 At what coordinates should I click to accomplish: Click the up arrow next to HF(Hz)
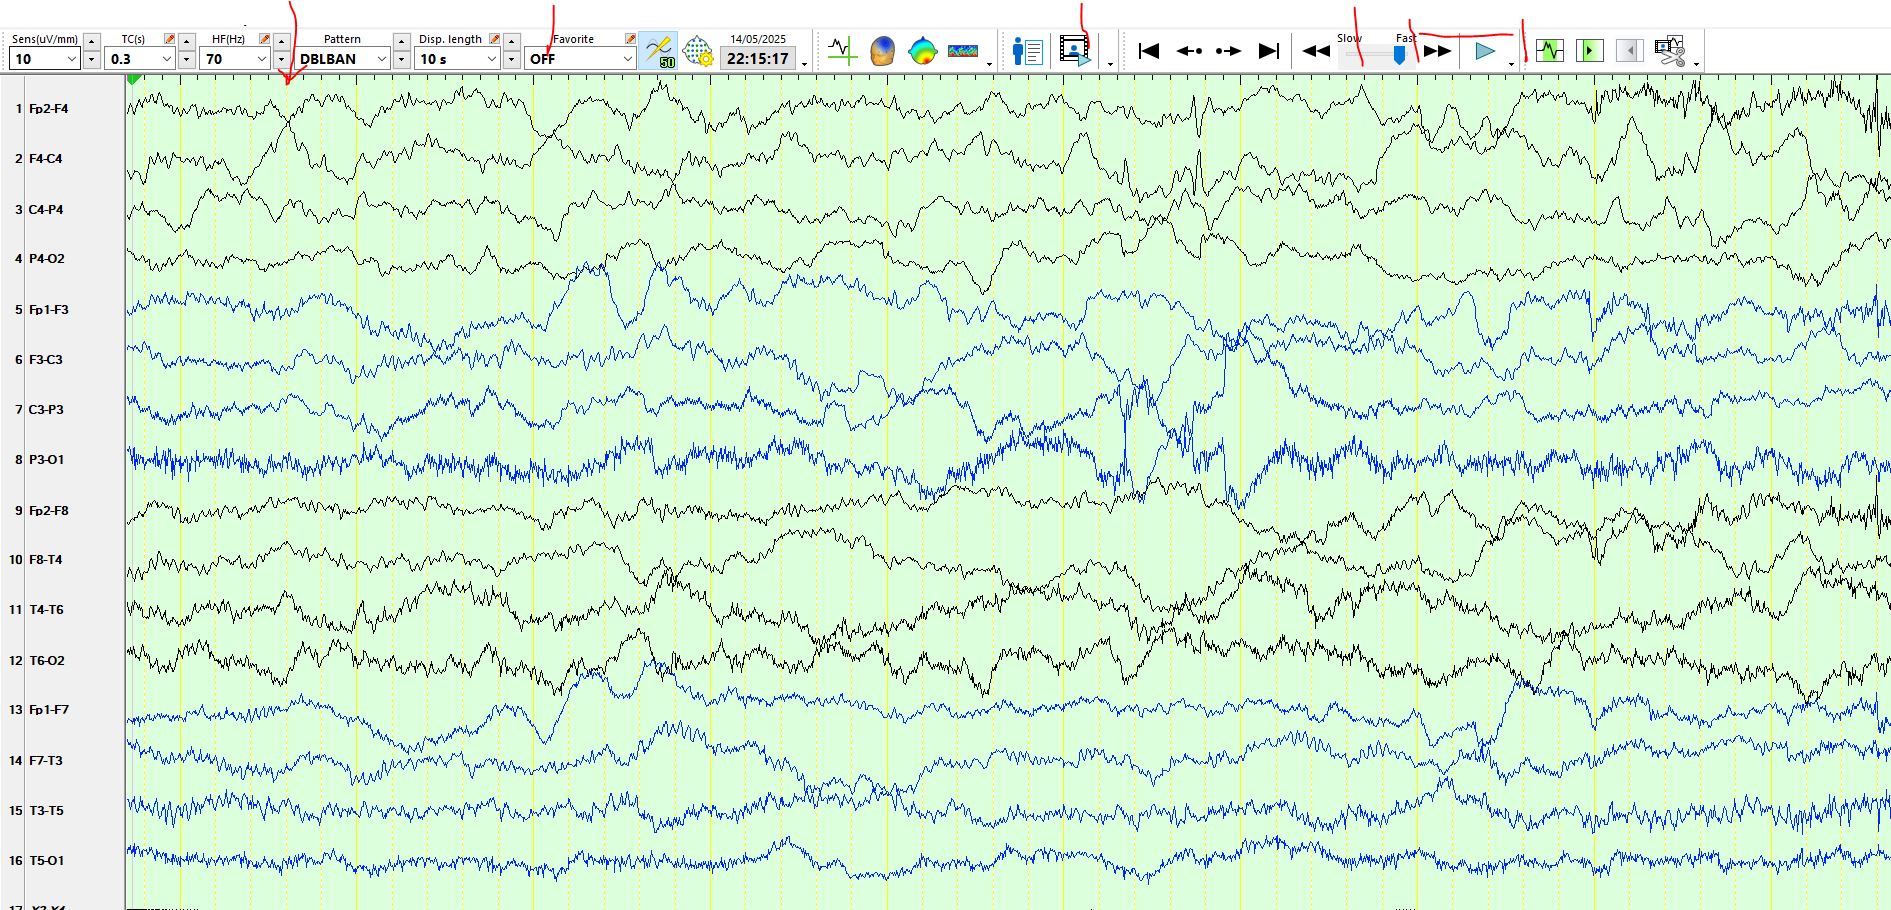(282, 41)
